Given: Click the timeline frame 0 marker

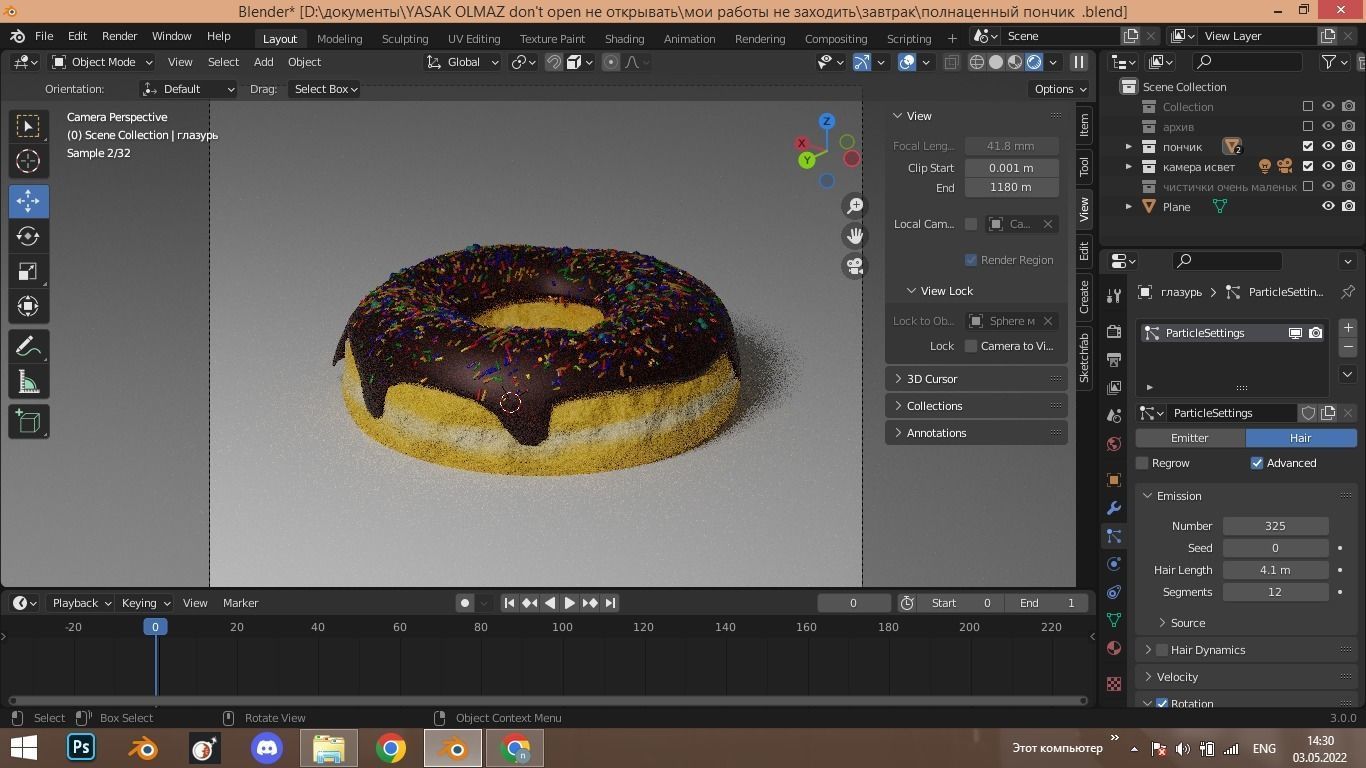Looking at the screenshot, I should [155, 627].
